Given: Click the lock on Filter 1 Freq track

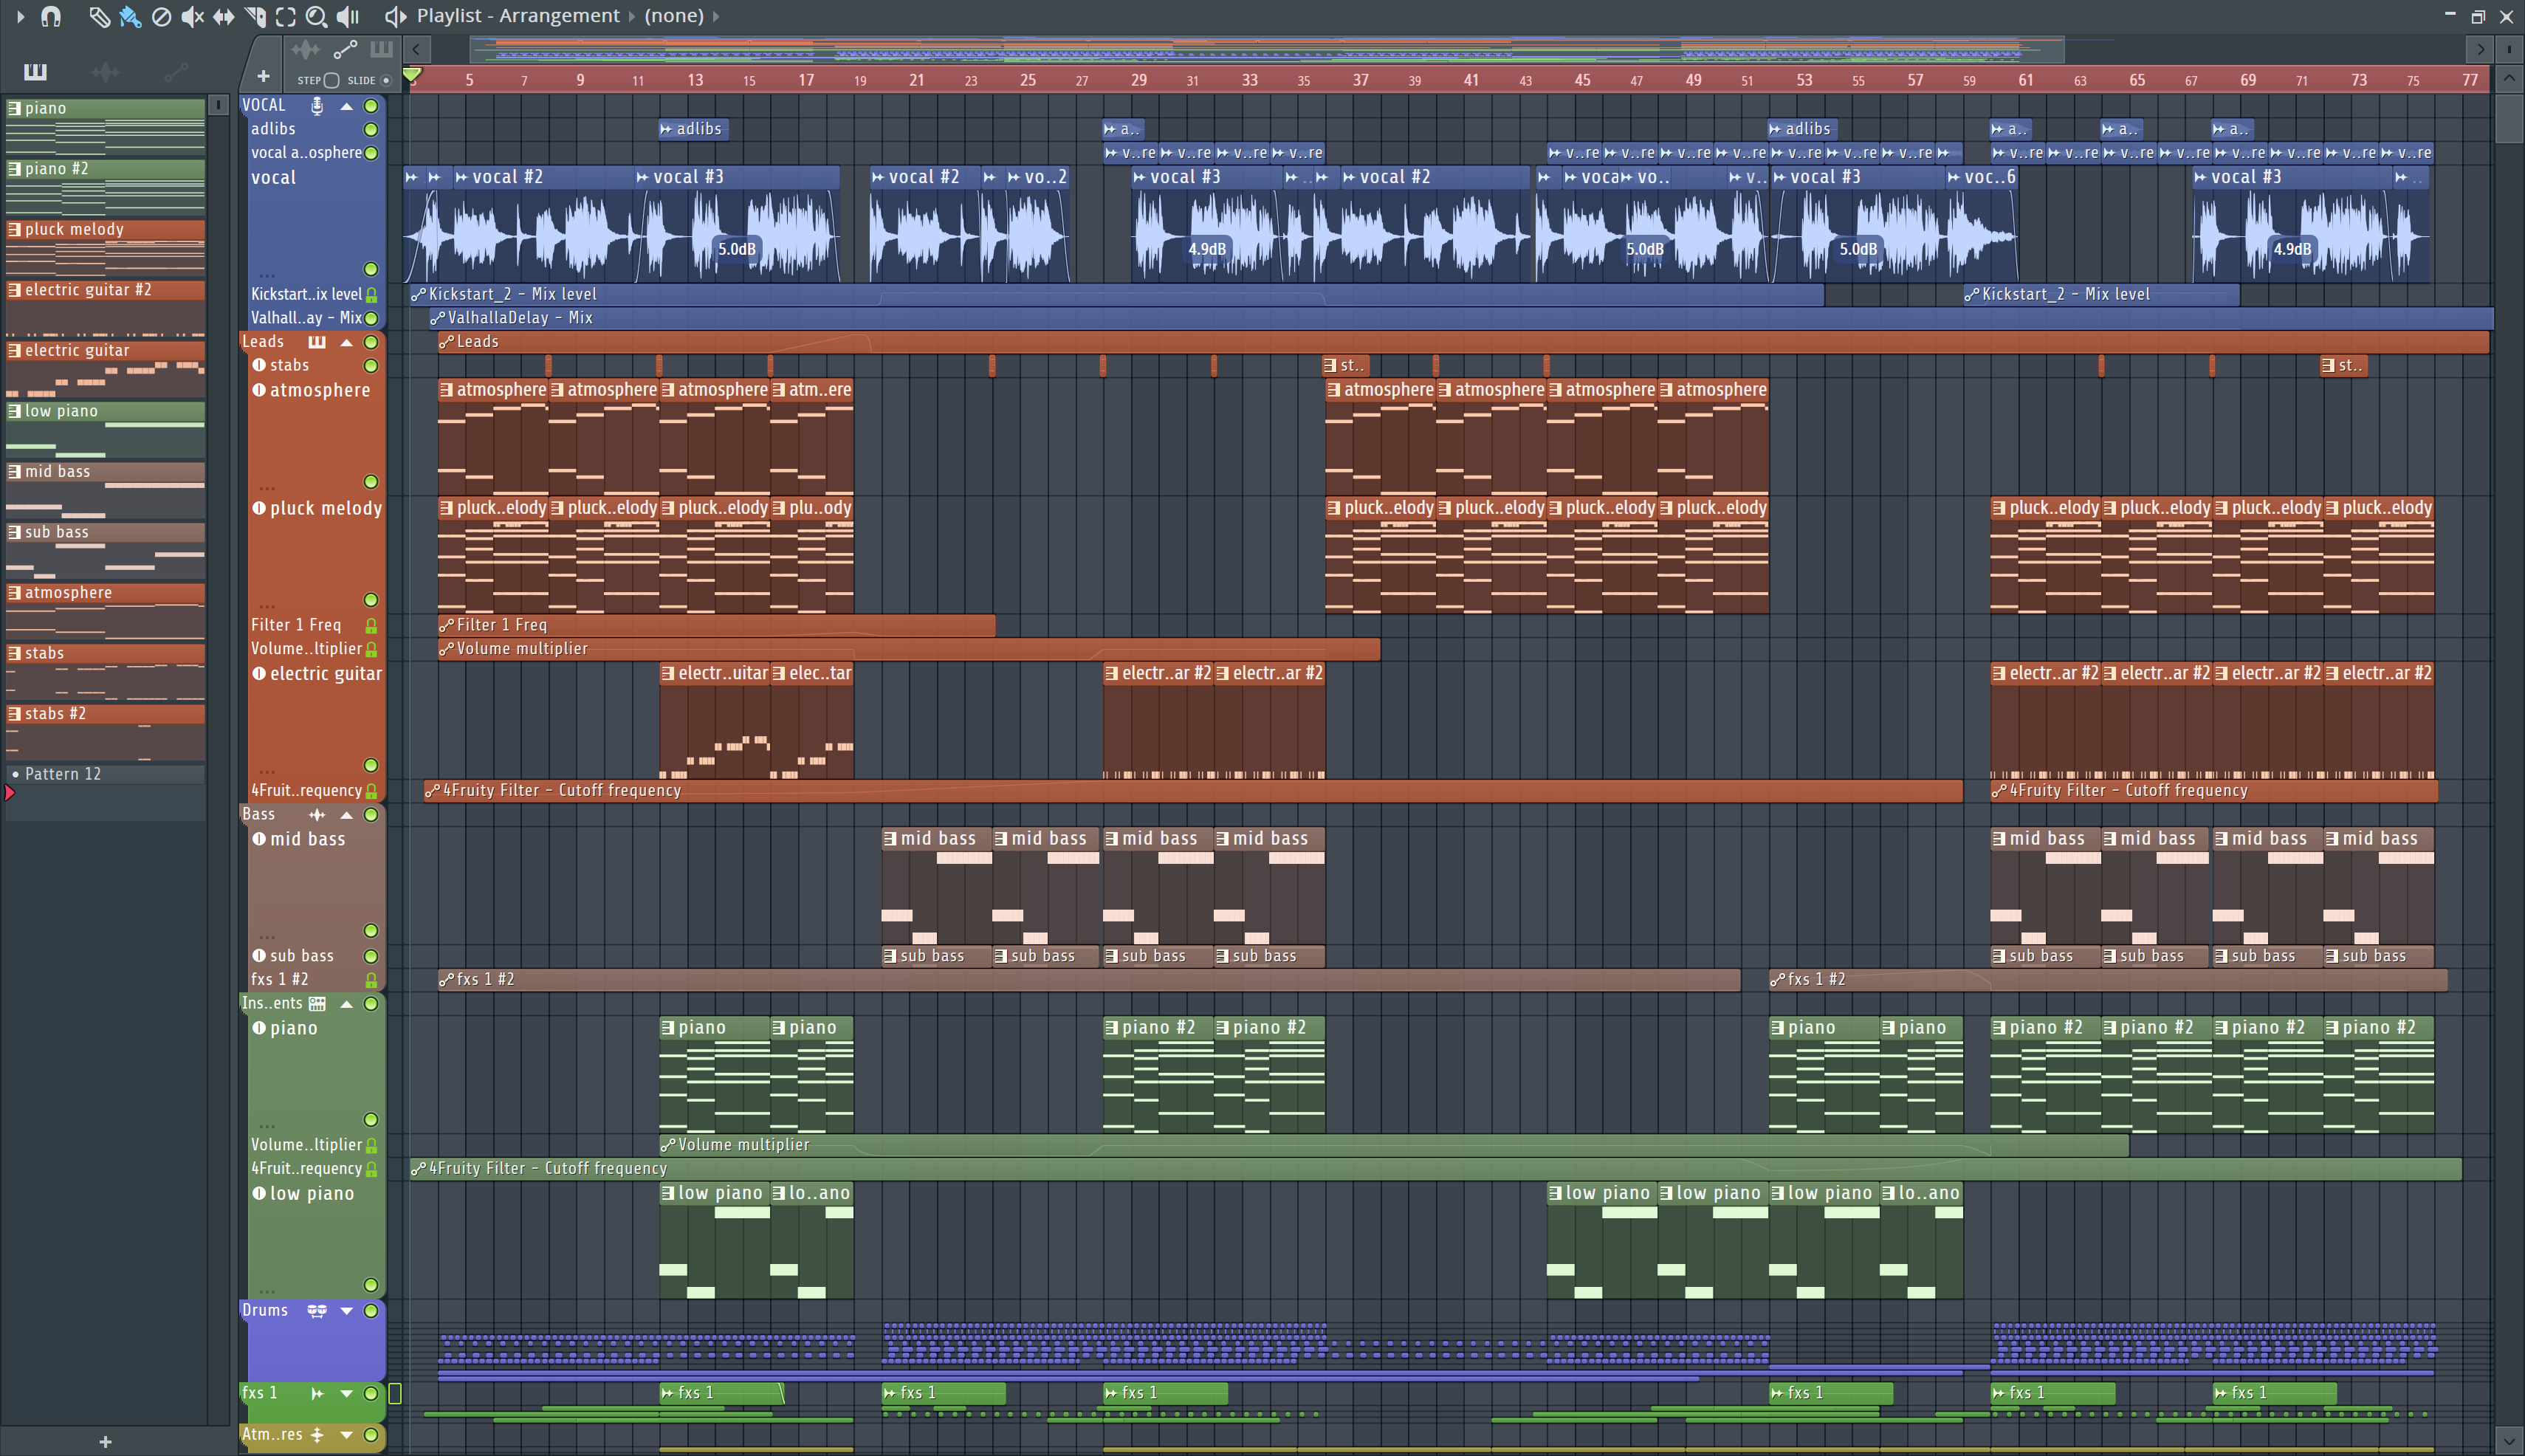Looking at the screenshot, I should coord(371,626).
